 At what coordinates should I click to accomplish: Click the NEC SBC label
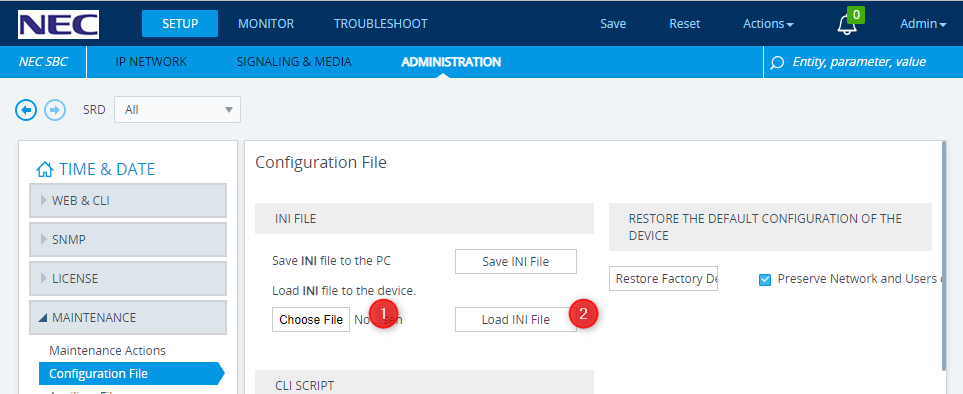click(43, 61)
